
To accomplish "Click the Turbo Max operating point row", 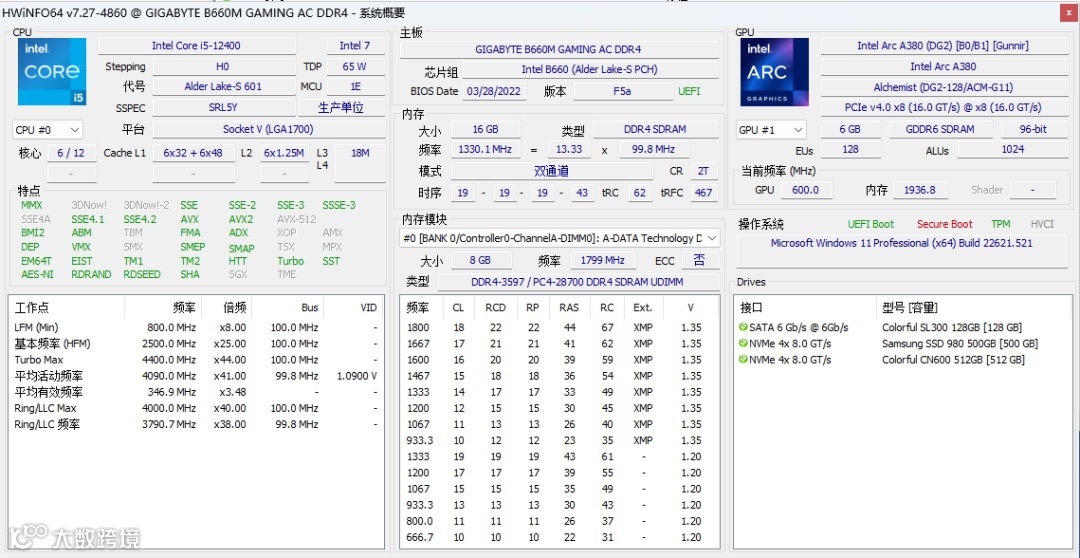I will (196, 360).
